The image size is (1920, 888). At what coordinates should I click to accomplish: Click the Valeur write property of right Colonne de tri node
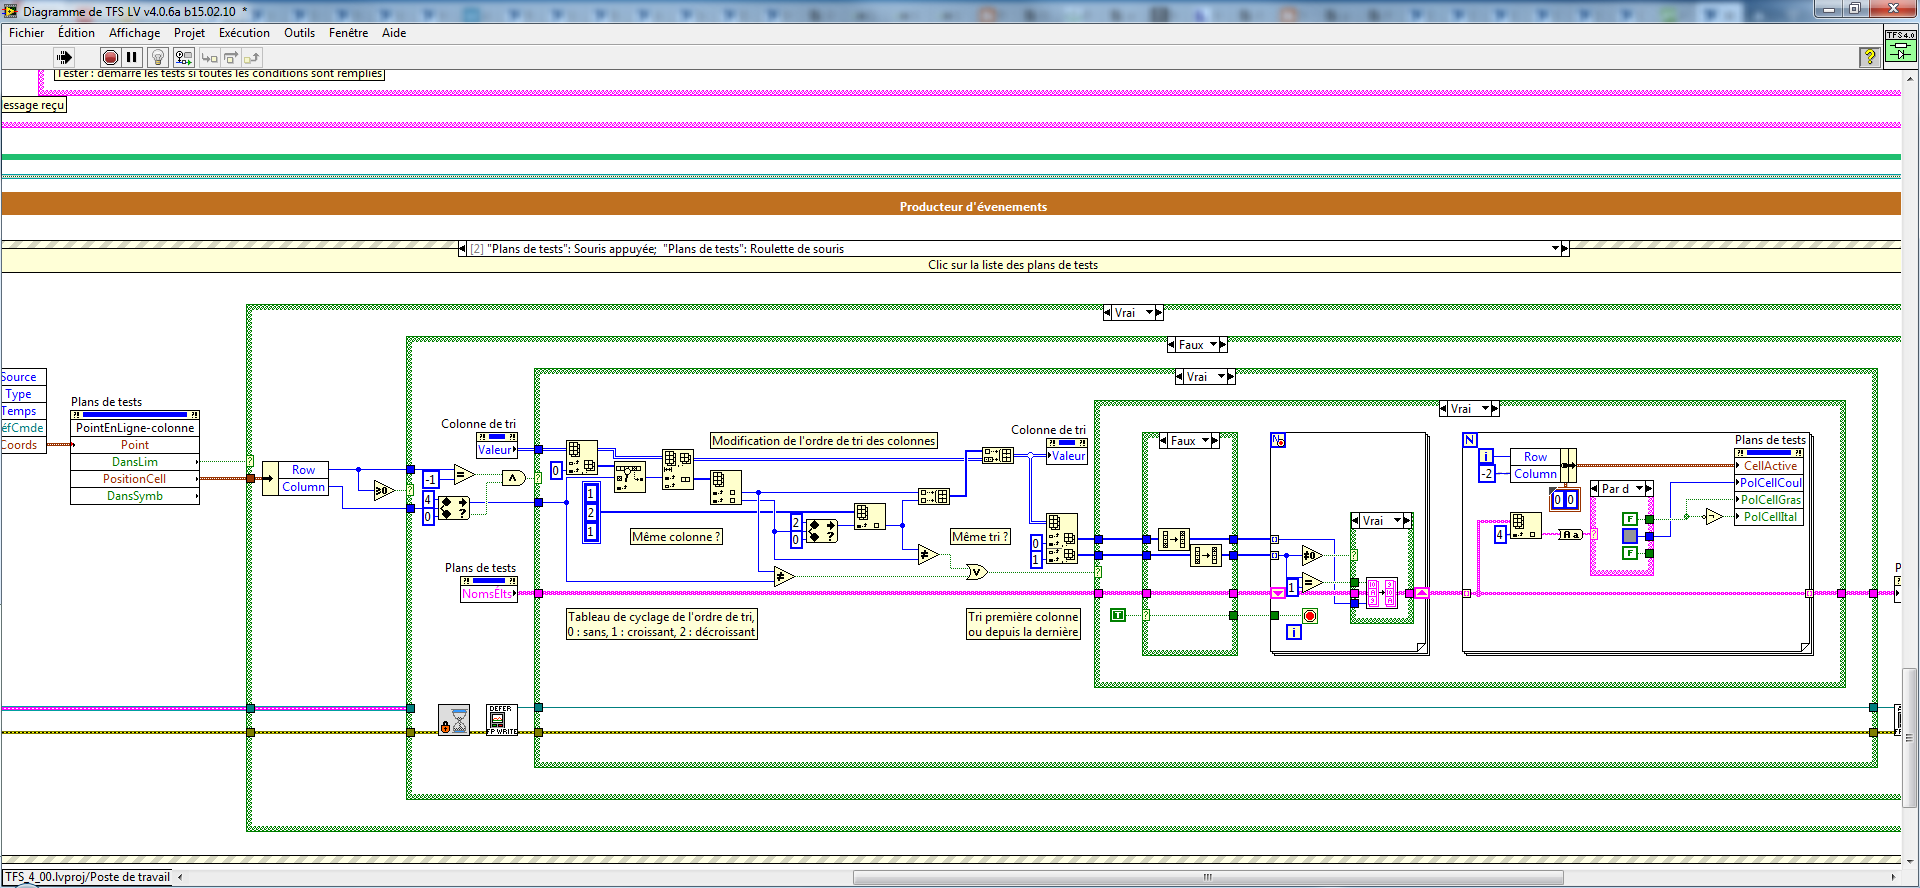(1067, 456)
